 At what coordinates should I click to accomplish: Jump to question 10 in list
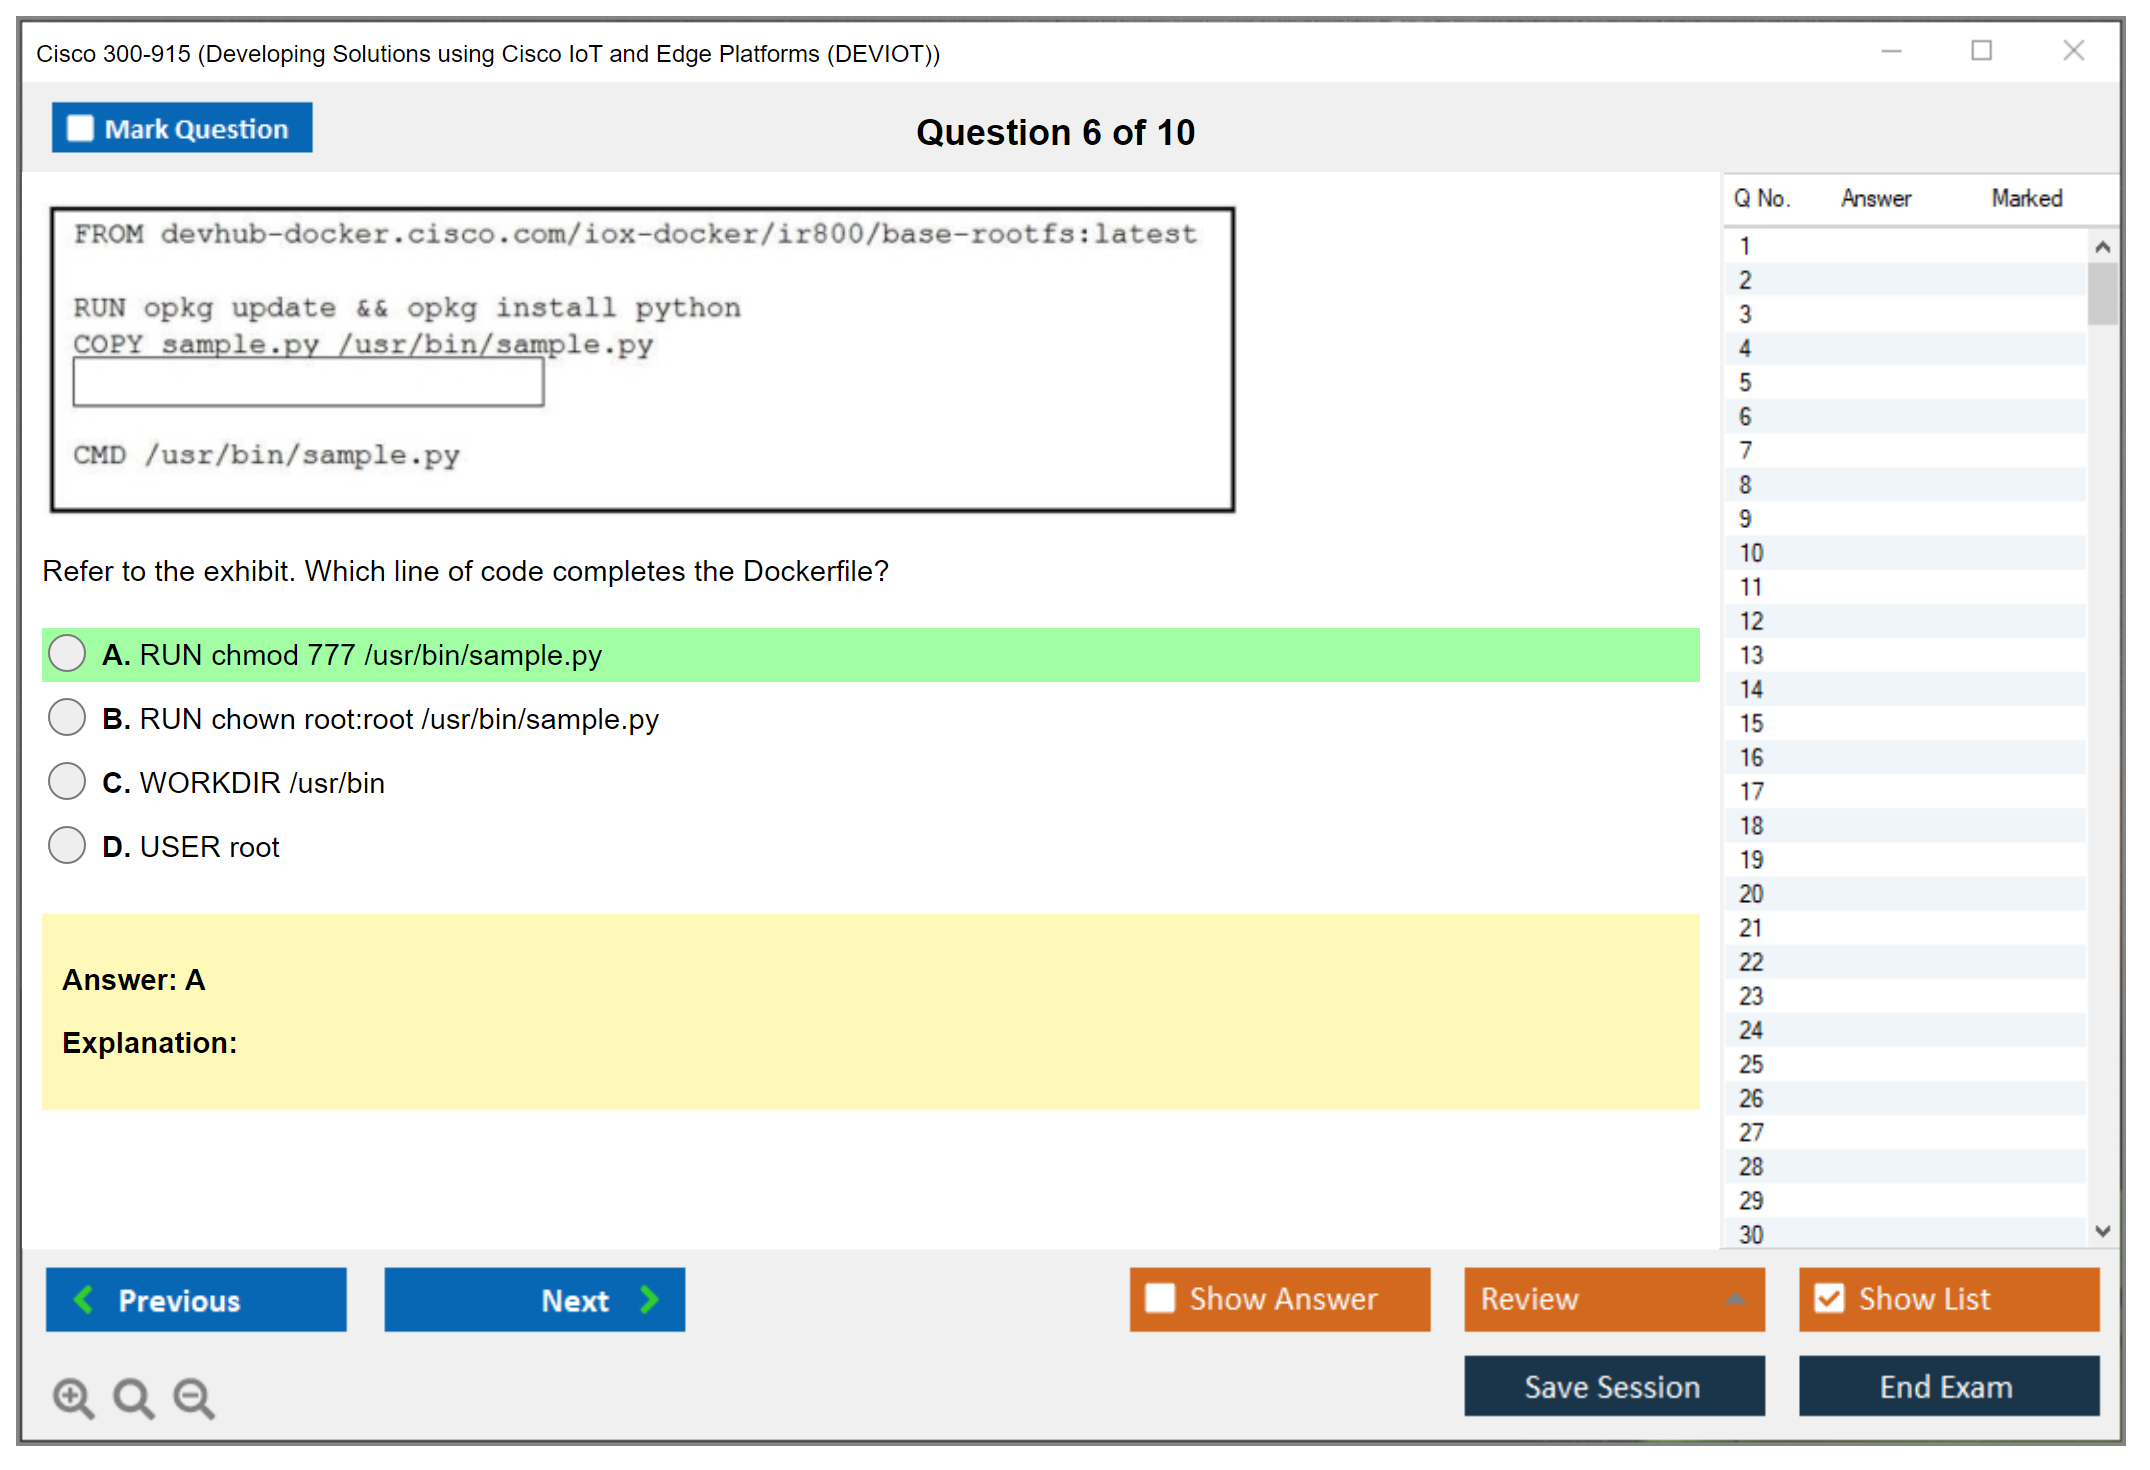tap(1751, 553)
